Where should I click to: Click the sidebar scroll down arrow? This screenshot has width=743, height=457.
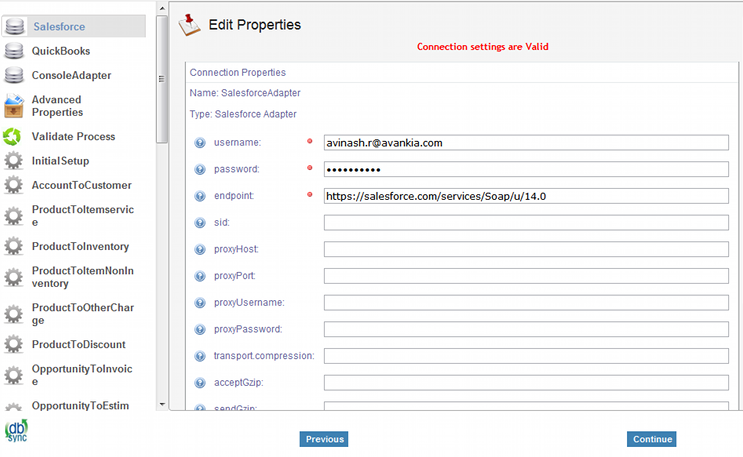point(162,405)
